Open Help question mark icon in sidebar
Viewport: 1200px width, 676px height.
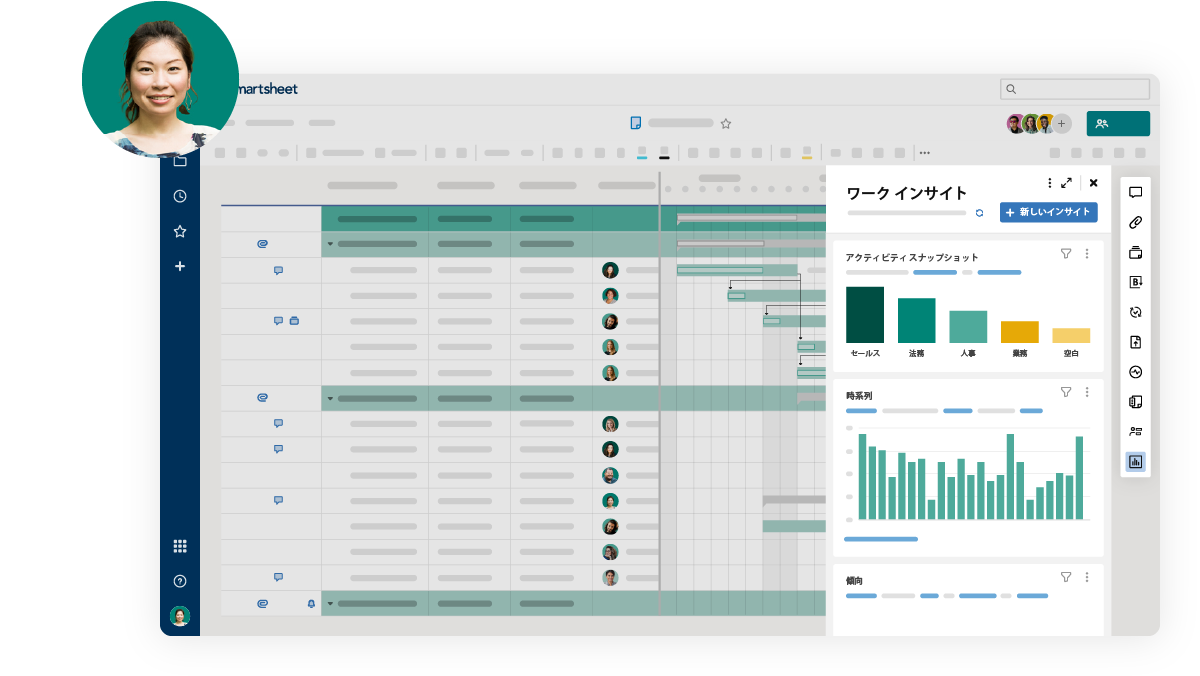pyautogui.click(x=180, y=581)
